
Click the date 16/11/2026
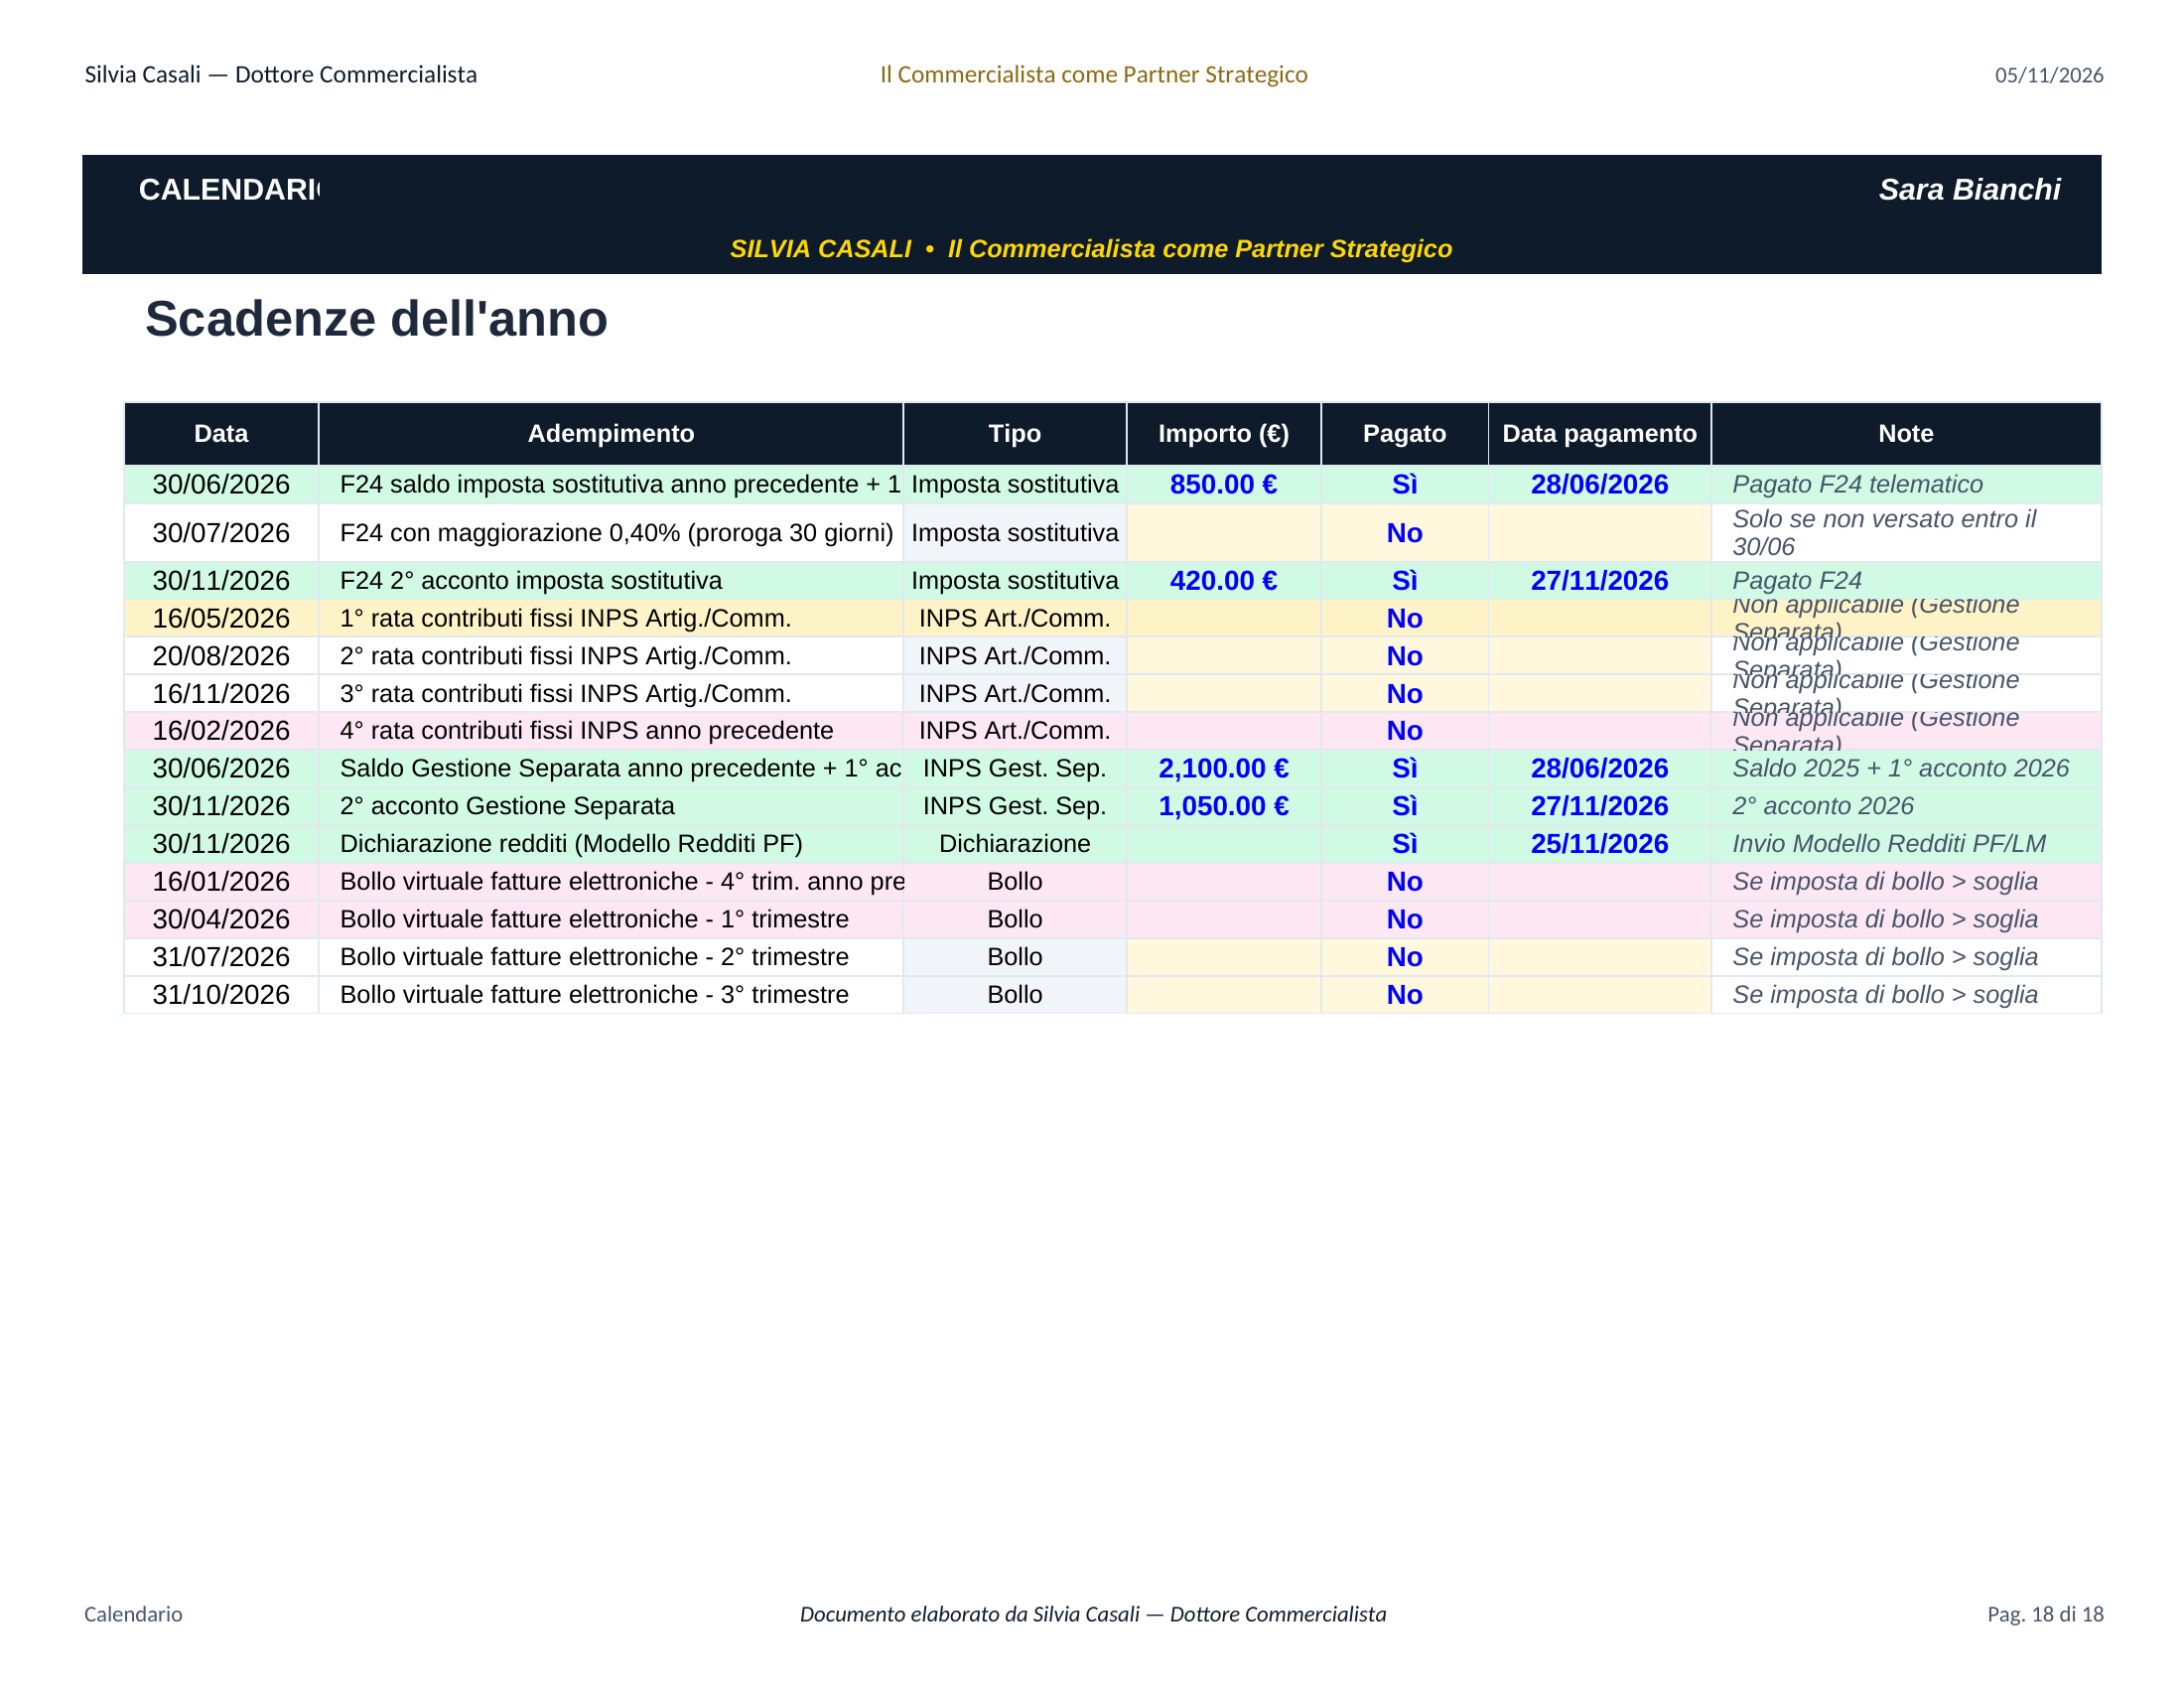[221, 693]
